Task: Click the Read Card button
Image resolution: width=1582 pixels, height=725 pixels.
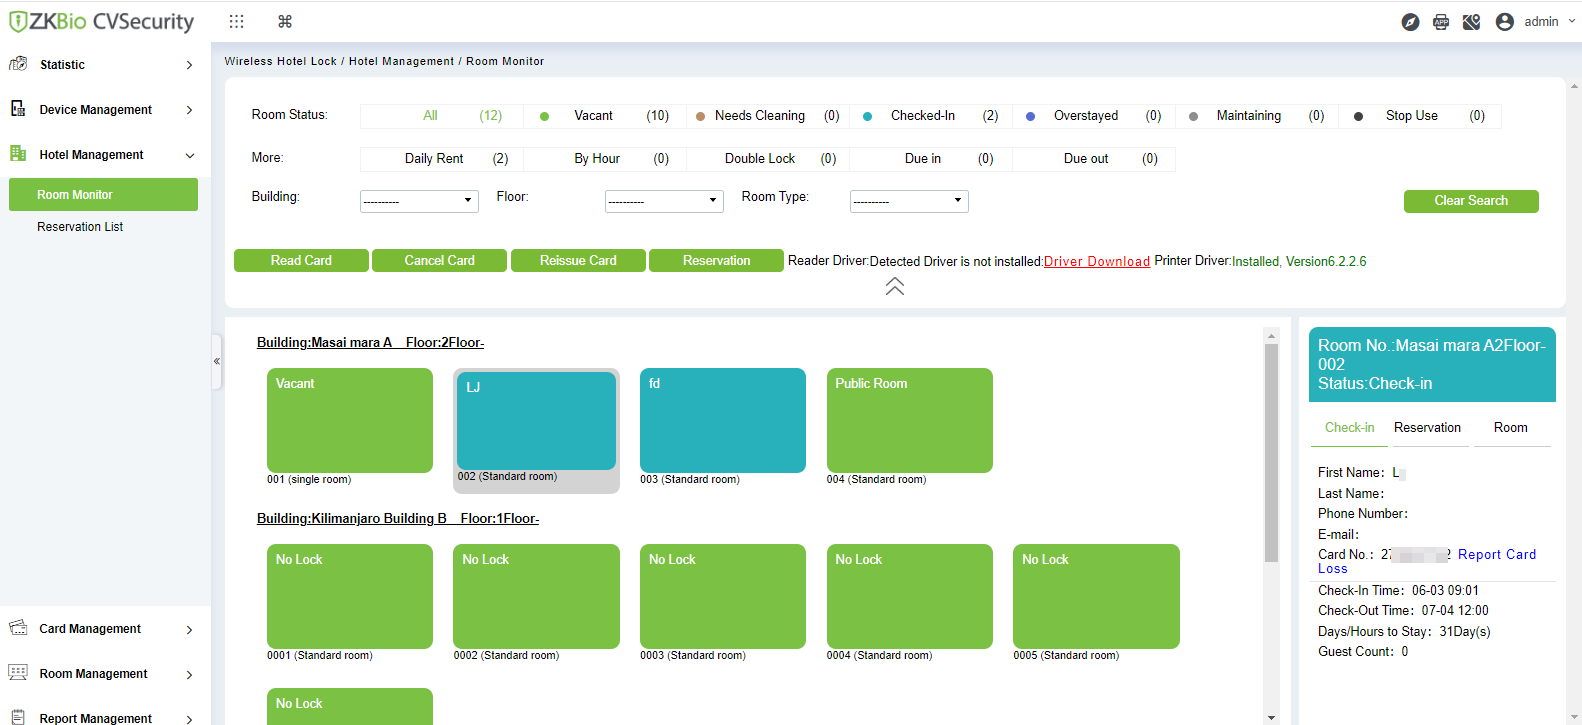Action: [301, 260]
